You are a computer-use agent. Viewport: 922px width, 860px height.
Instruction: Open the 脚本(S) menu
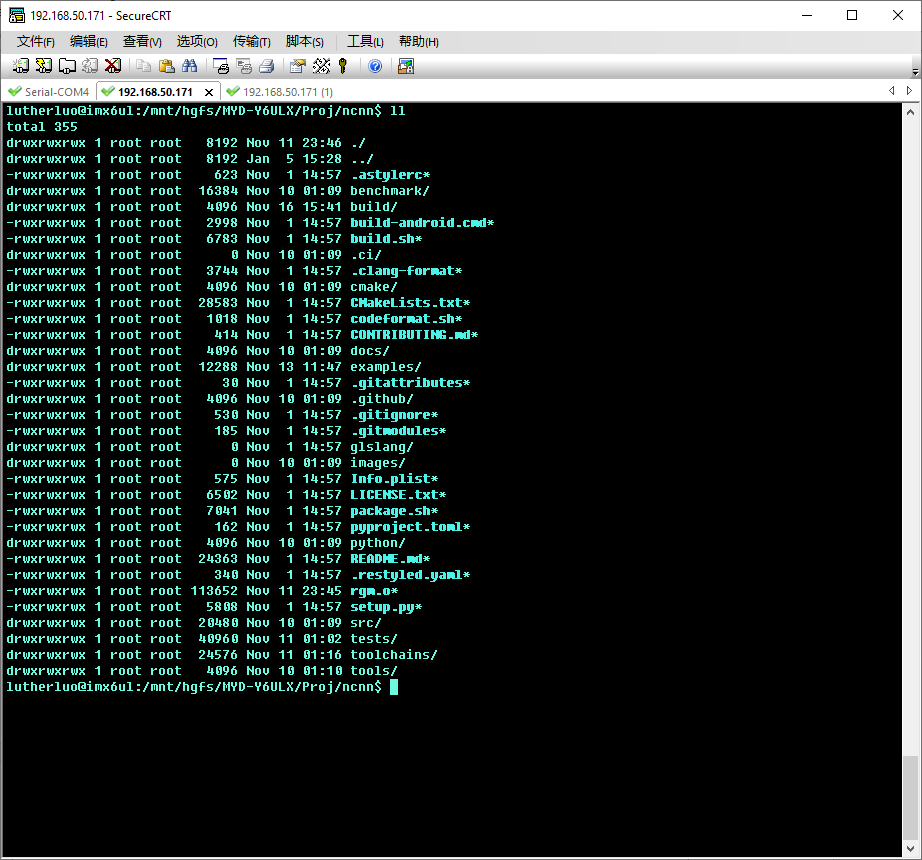(304, 41)
